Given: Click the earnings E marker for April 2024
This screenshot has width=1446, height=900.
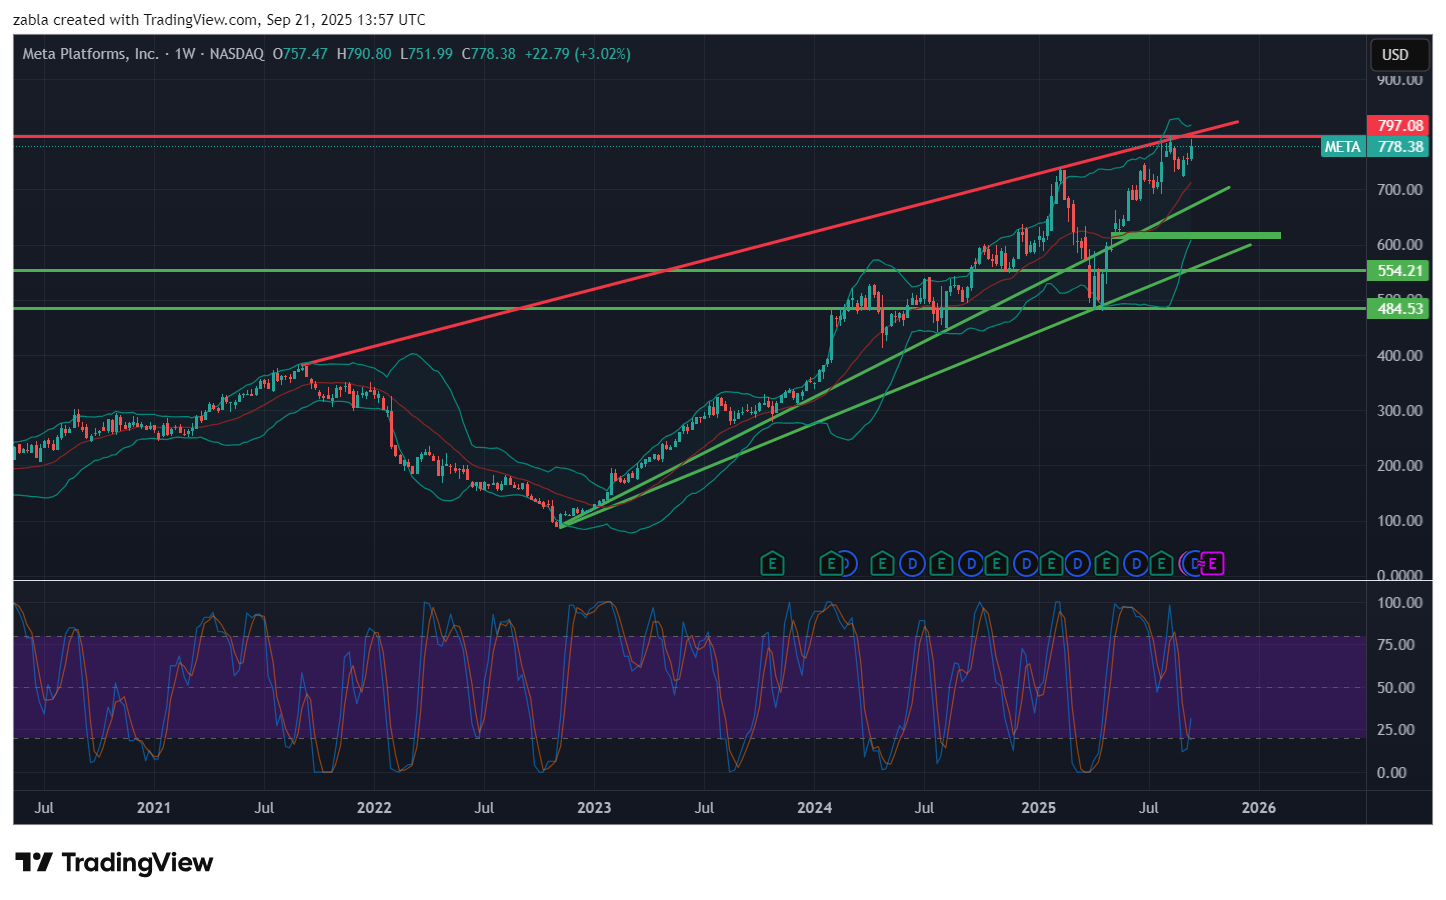Looking at the screenshot, I should point(882,564).
